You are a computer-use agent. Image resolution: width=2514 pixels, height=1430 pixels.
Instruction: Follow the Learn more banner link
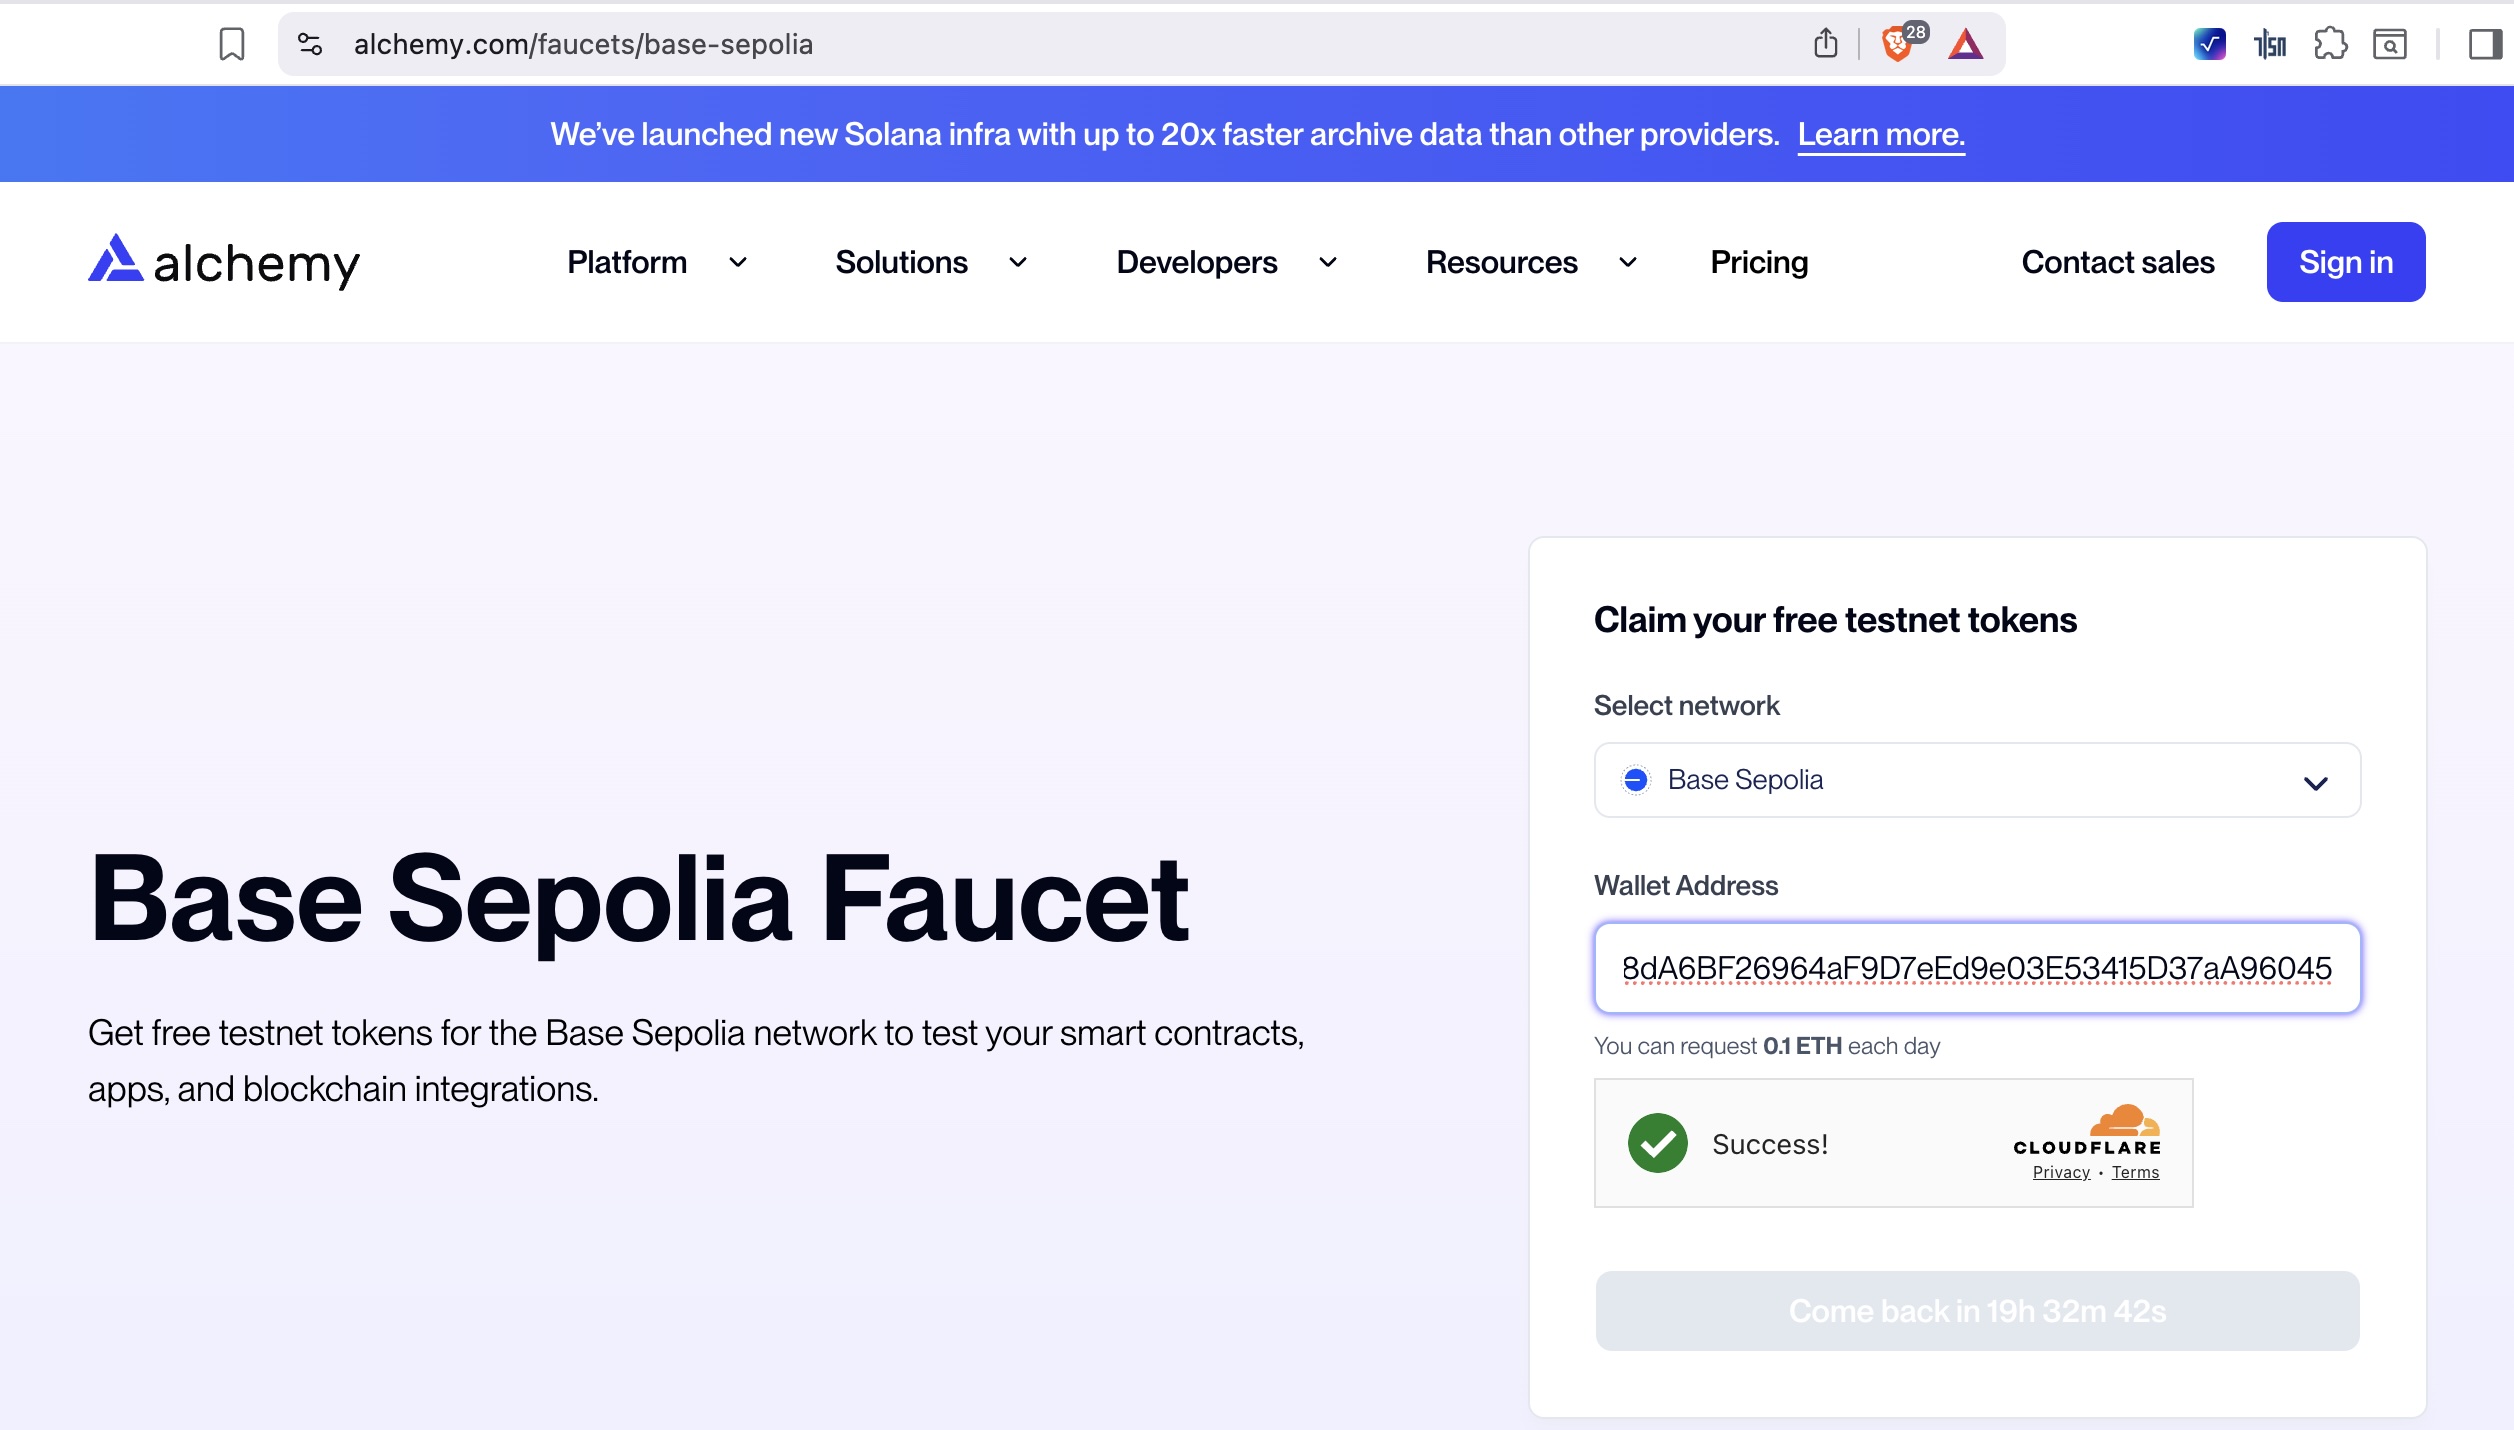1881,134
